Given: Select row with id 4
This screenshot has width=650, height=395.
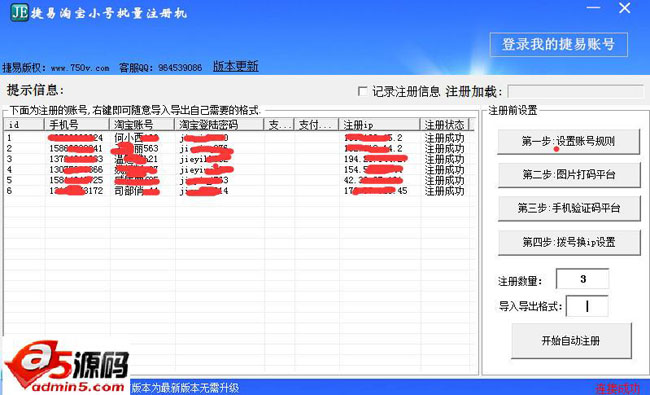Looking at the screenshot, I should pyautogui.click(x=238, y=170).
